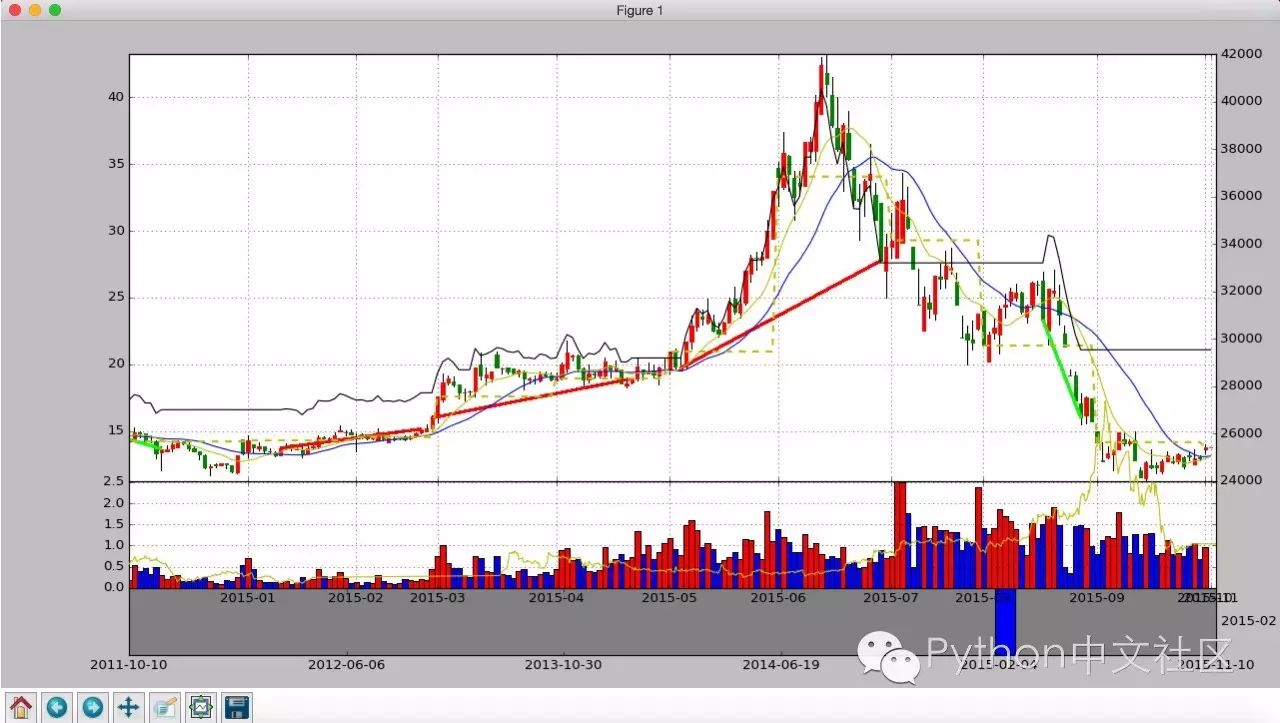Close the Figure 1 window
The image size is (1280, 723).
15,10
